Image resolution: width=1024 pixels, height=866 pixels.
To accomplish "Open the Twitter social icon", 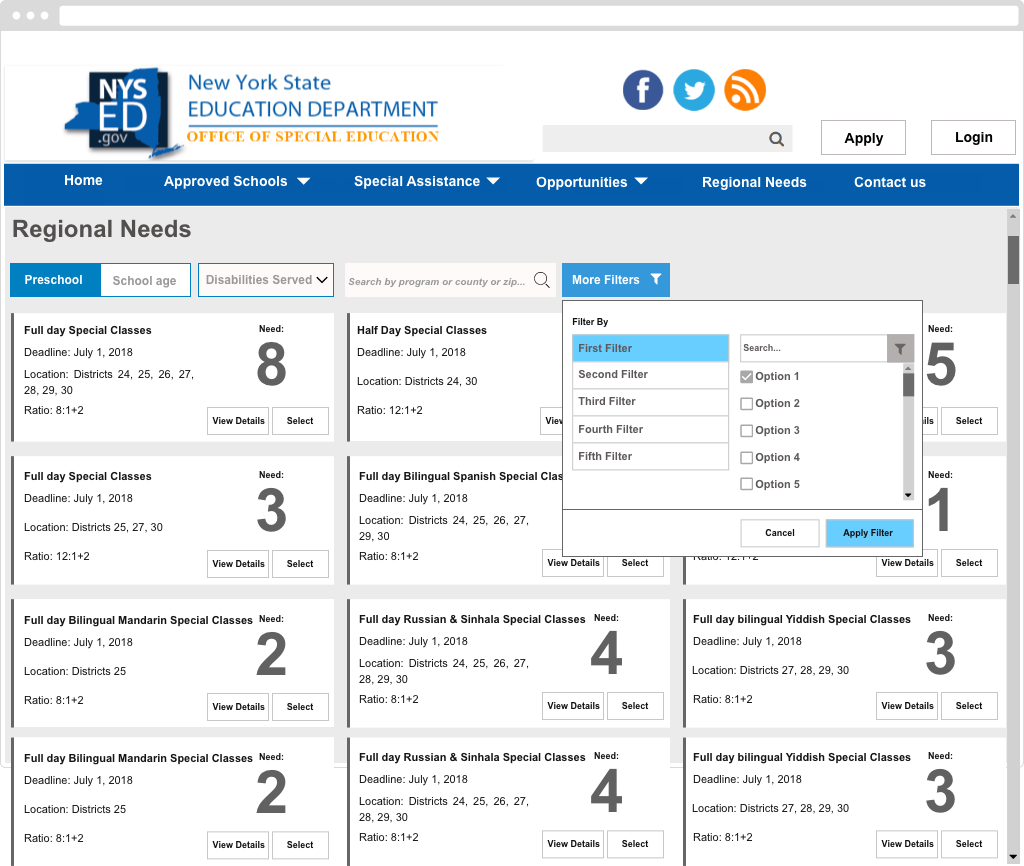I will pos(694,90).
